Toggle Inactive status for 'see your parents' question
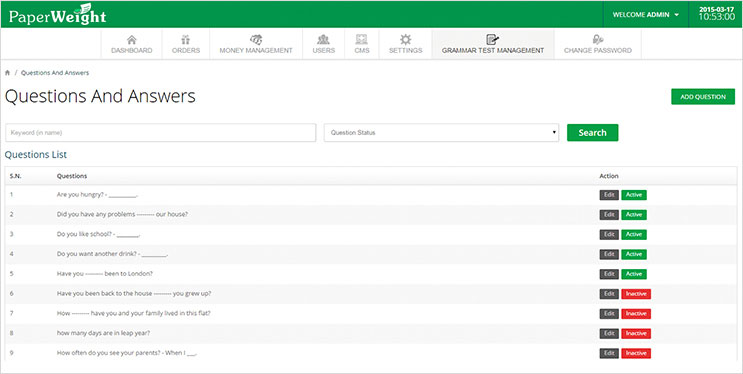The width and height of the screenshot is (743, 374). (x=636, y=353)
